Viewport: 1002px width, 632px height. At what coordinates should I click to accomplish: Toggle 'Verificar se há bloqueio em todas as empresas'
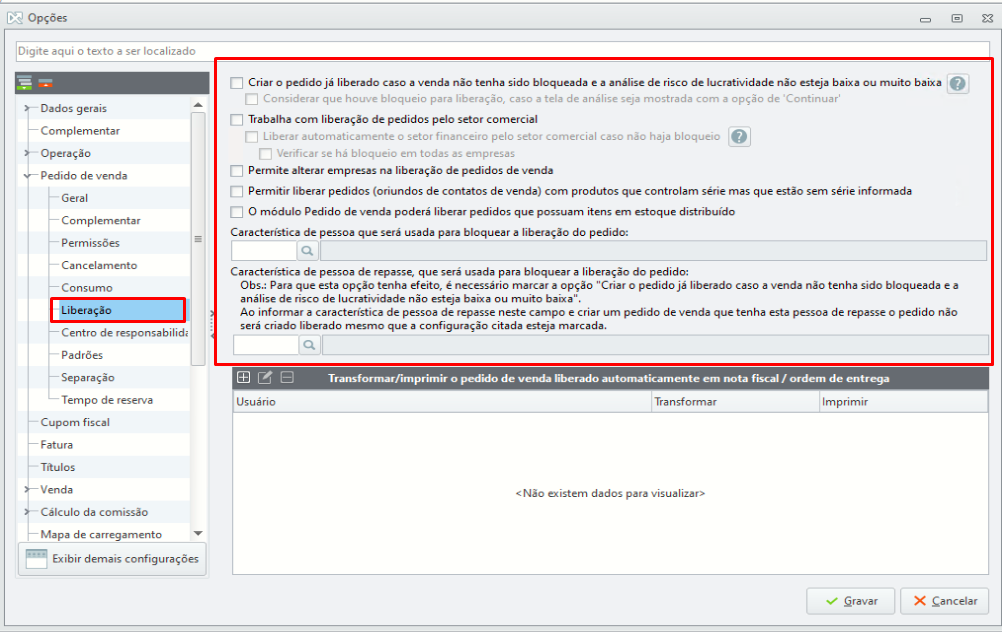[265, 153]
